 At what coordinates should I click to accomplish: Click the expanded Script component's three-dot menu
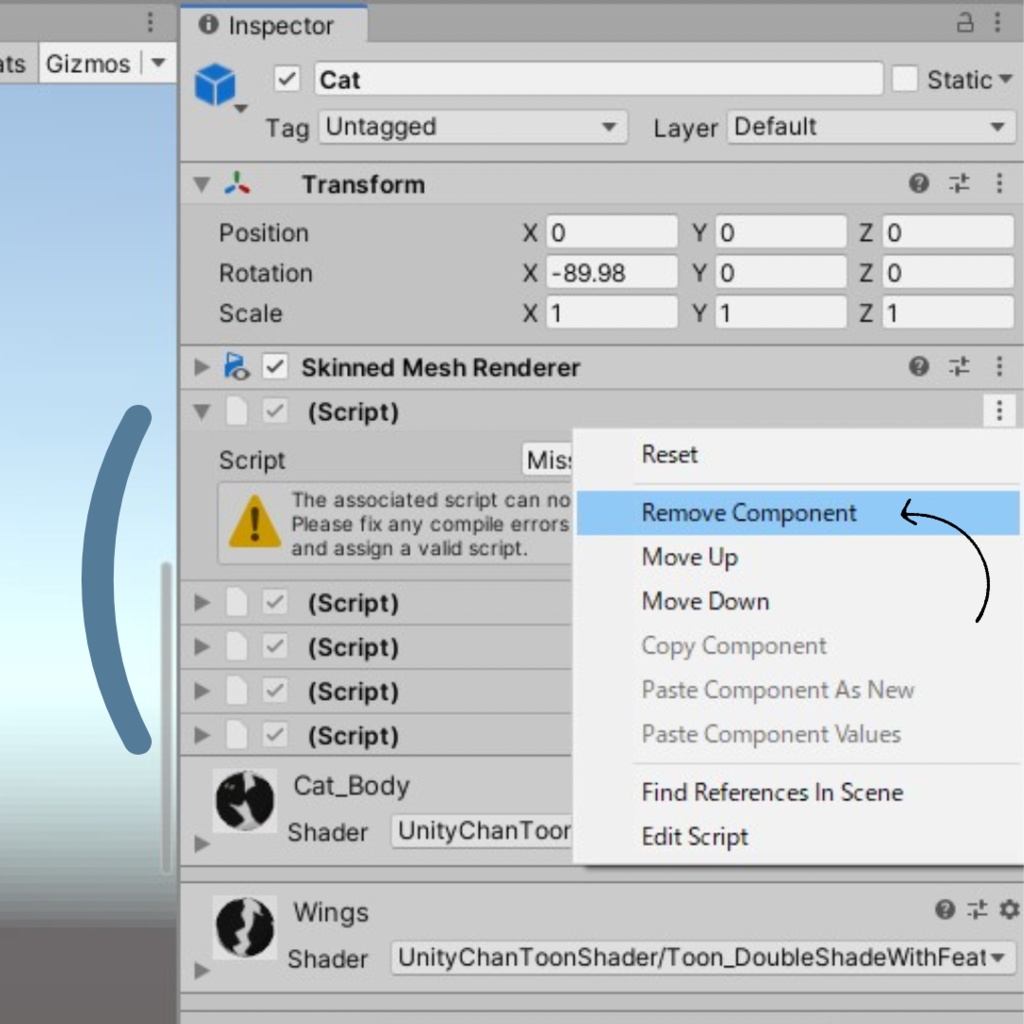coord(999,411)
